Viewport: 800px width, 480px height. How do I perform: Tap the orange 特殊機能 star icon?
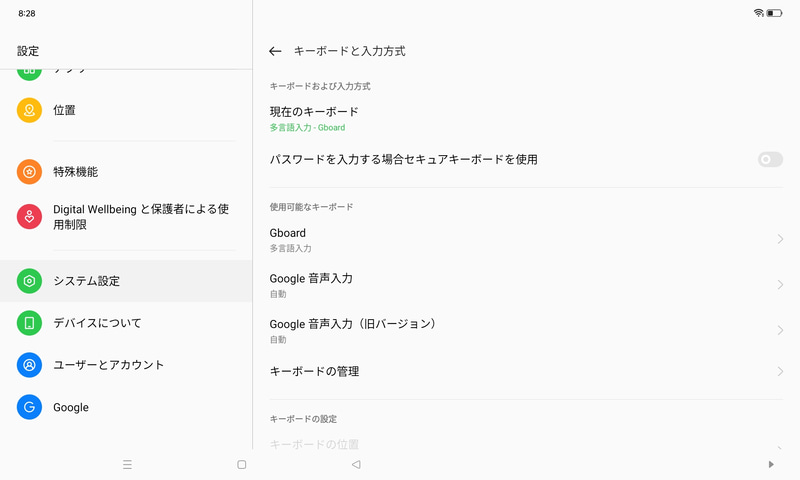tap(29, 172)
